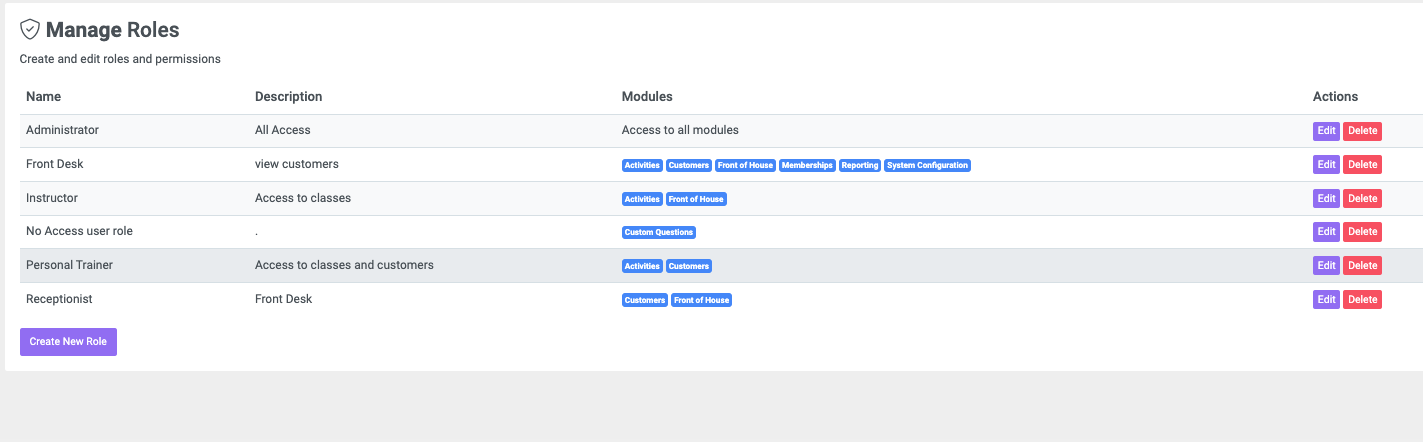Click Front of House tag in Front Desk row
Viewport: 1423px width, 442px height.
[x=744, y=165]
